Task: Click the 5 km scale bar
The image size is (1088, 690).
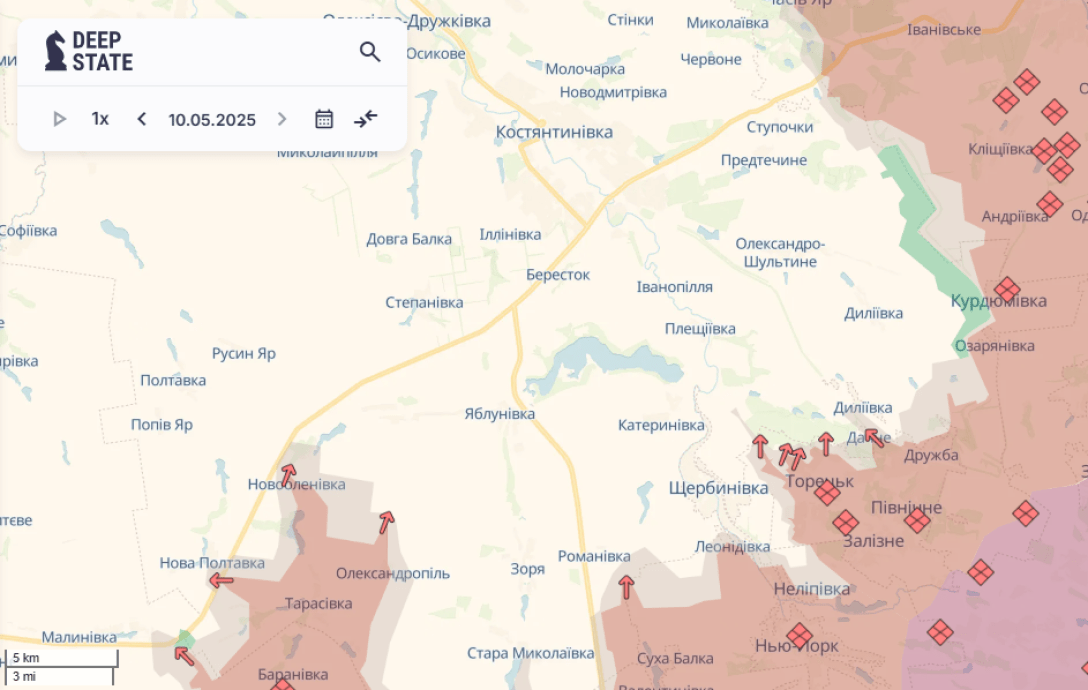Action: coord(60,658)
